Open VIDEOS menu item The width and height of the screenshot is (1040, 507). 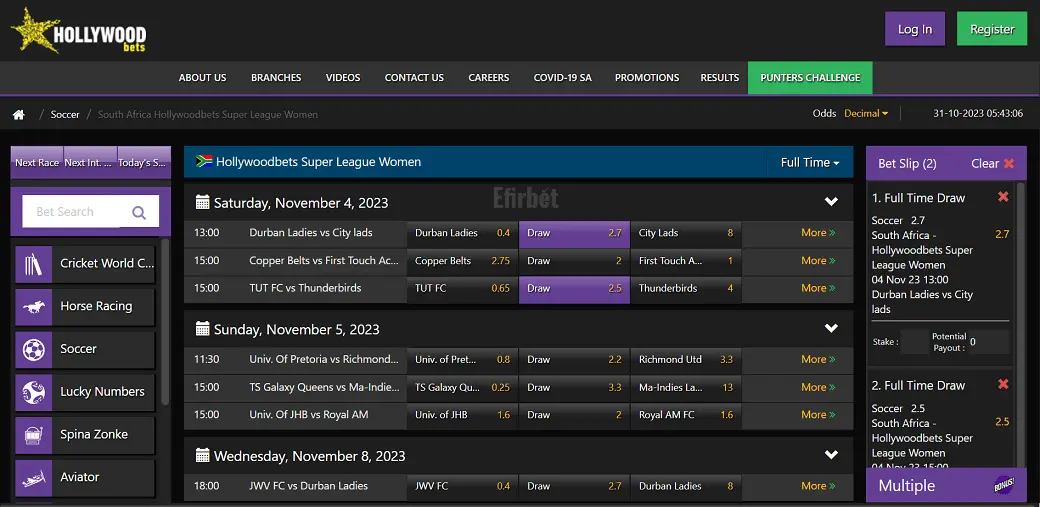[x=343, y=78]
